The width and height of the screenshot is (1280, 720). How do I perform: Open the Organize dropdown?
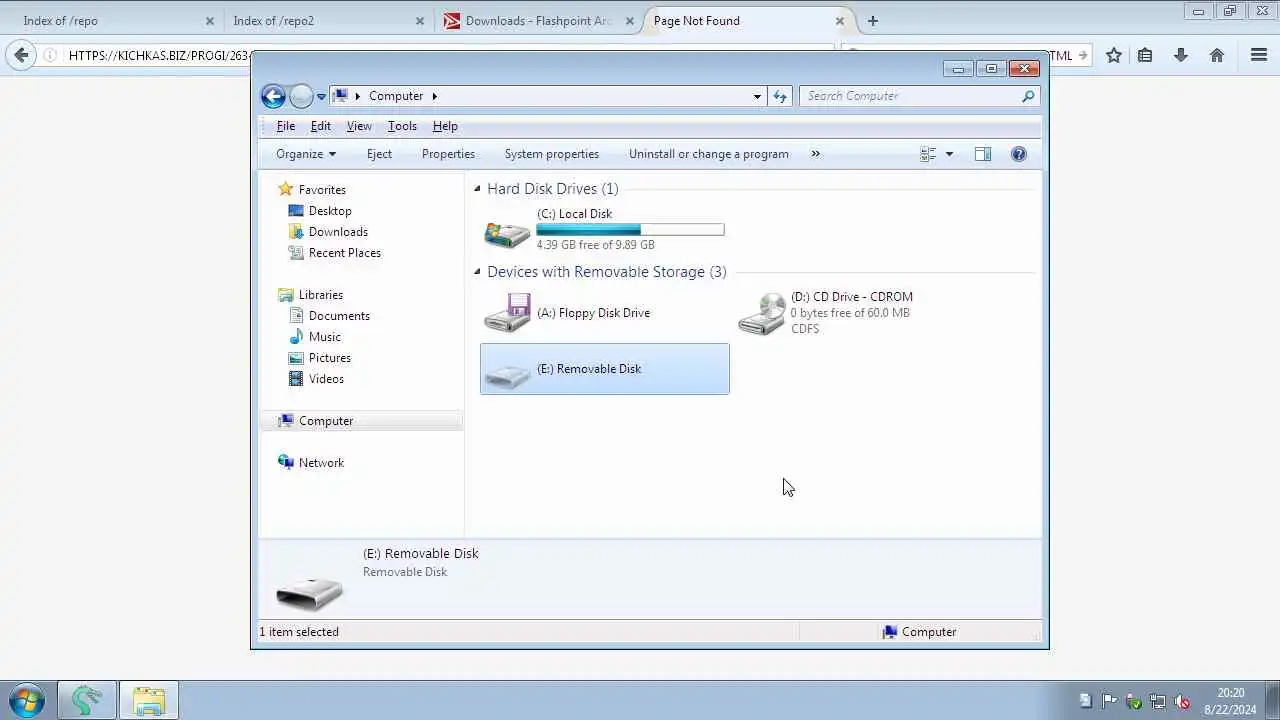tap(306, 154)
